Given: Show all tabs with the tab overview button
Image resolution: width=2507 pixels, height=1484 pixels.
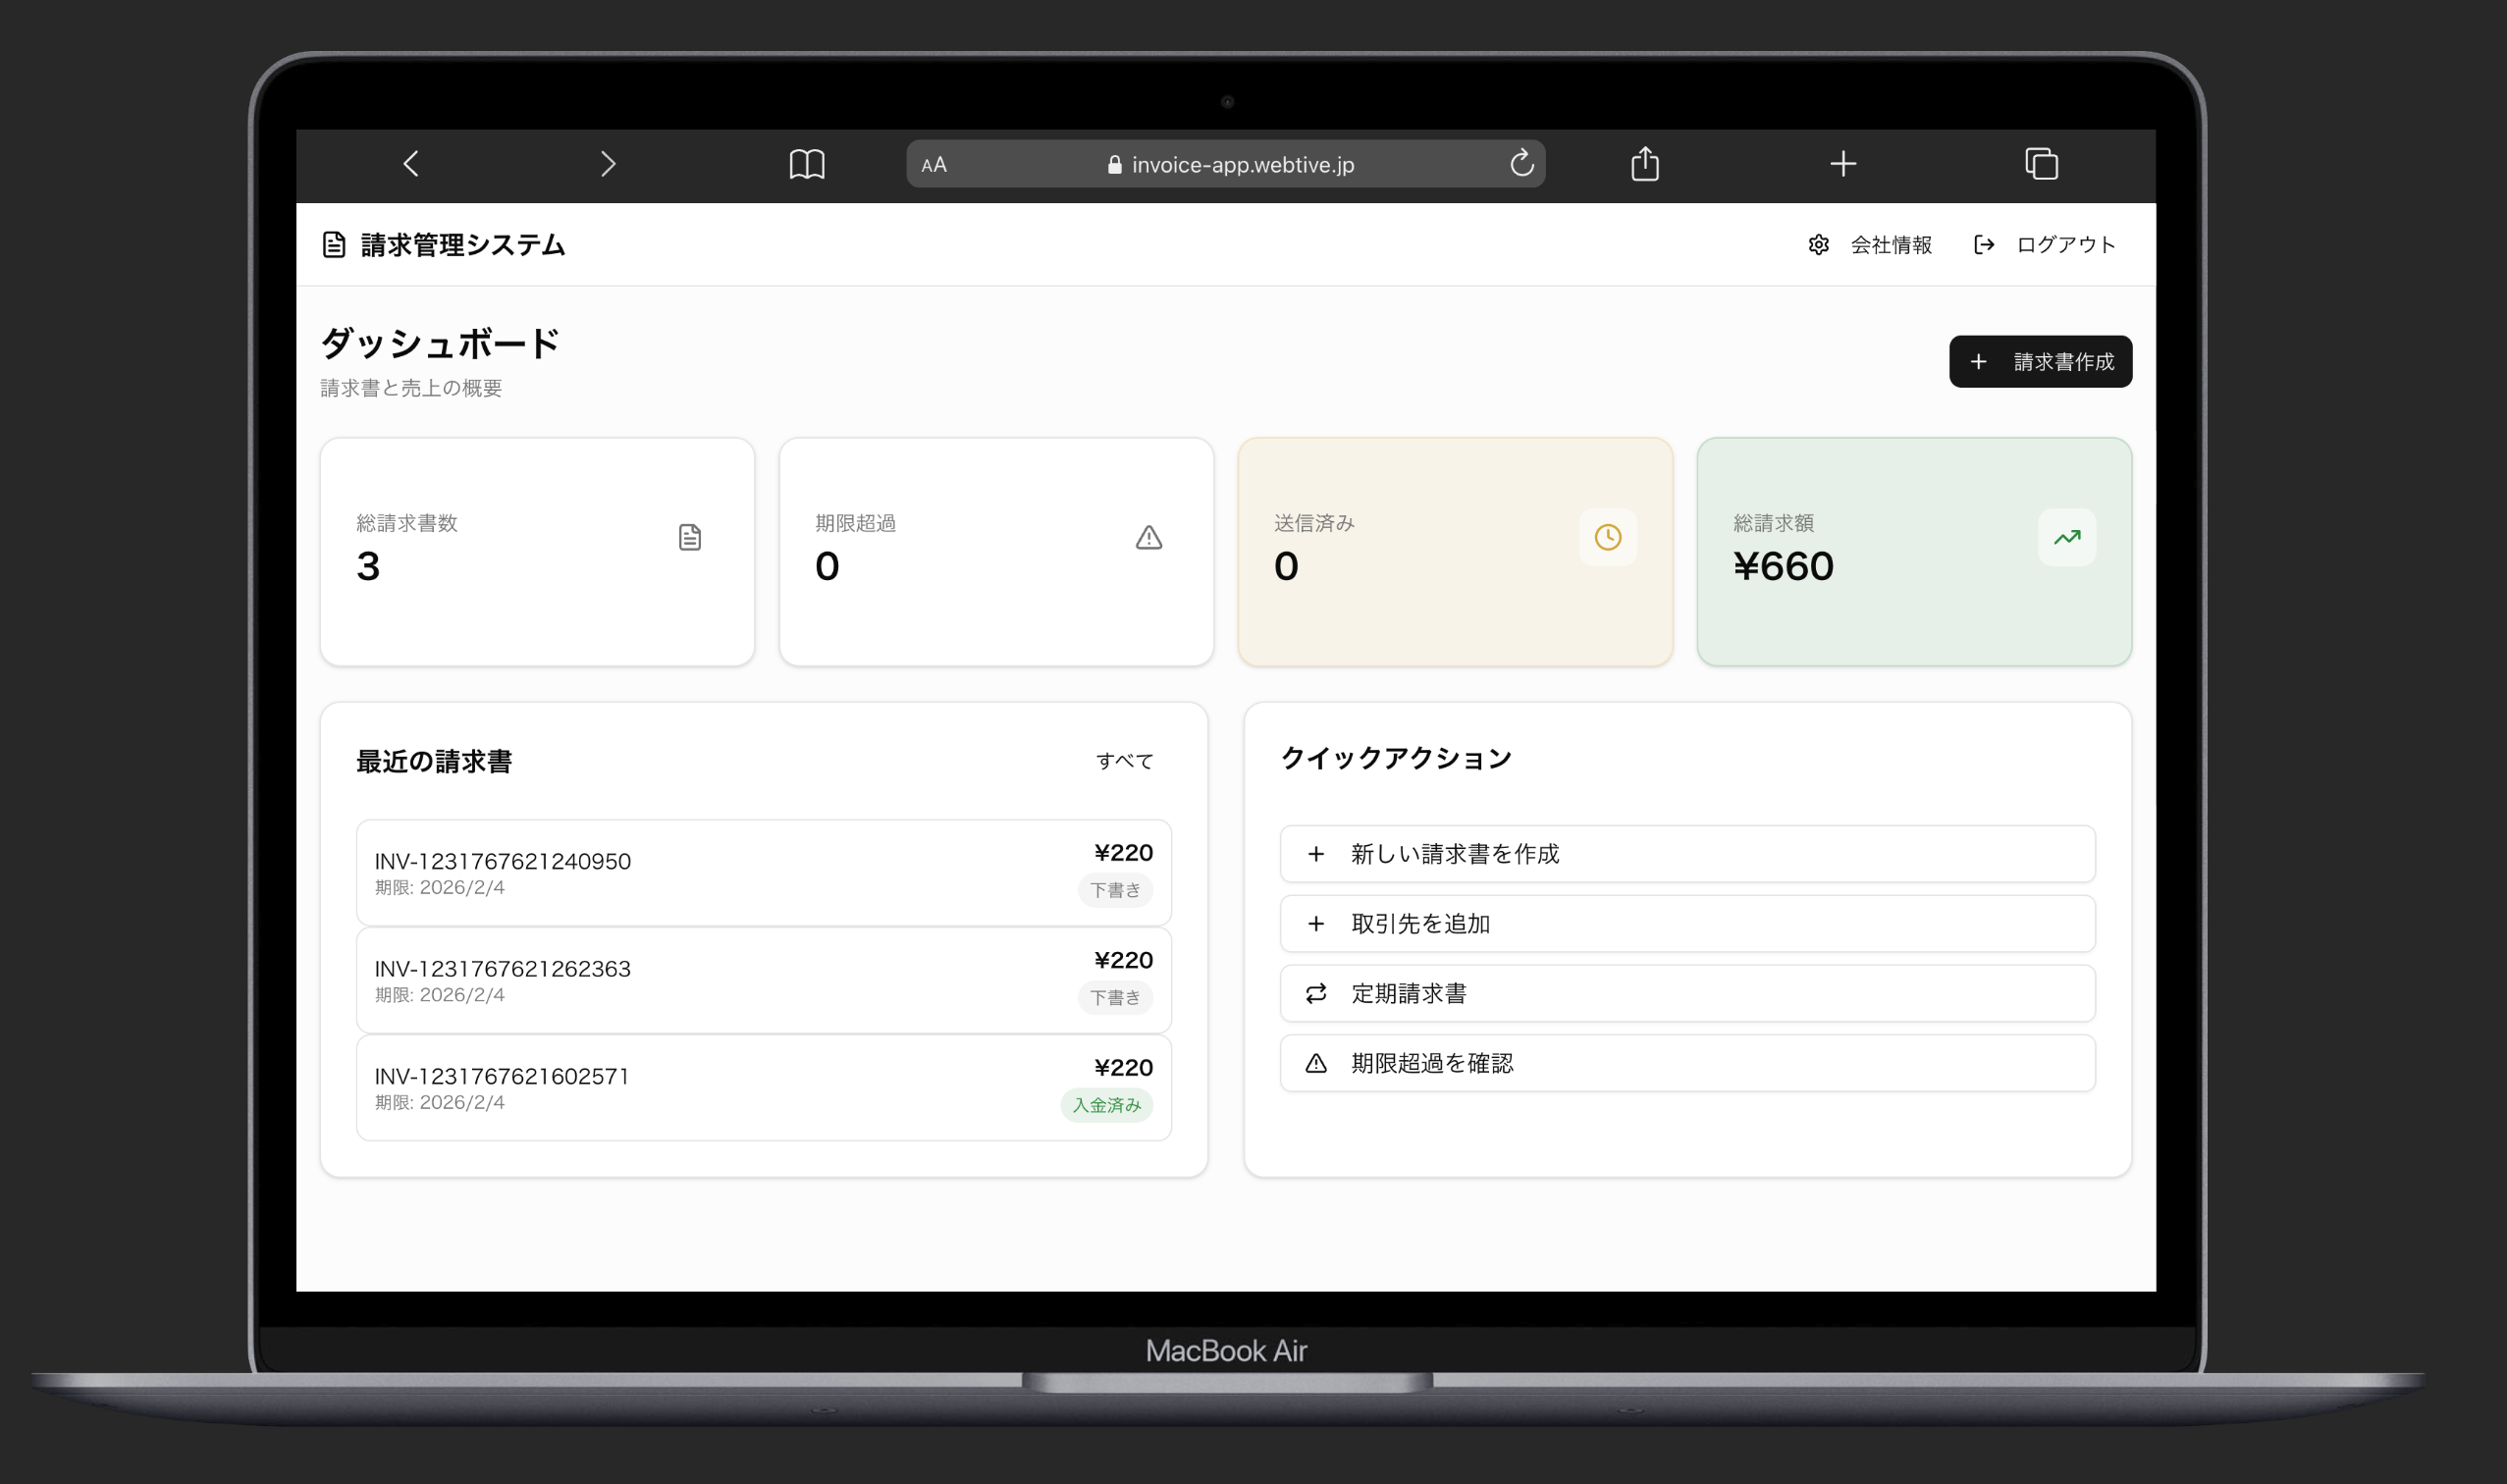Looking at the screenshot, I should (2041, 163).
